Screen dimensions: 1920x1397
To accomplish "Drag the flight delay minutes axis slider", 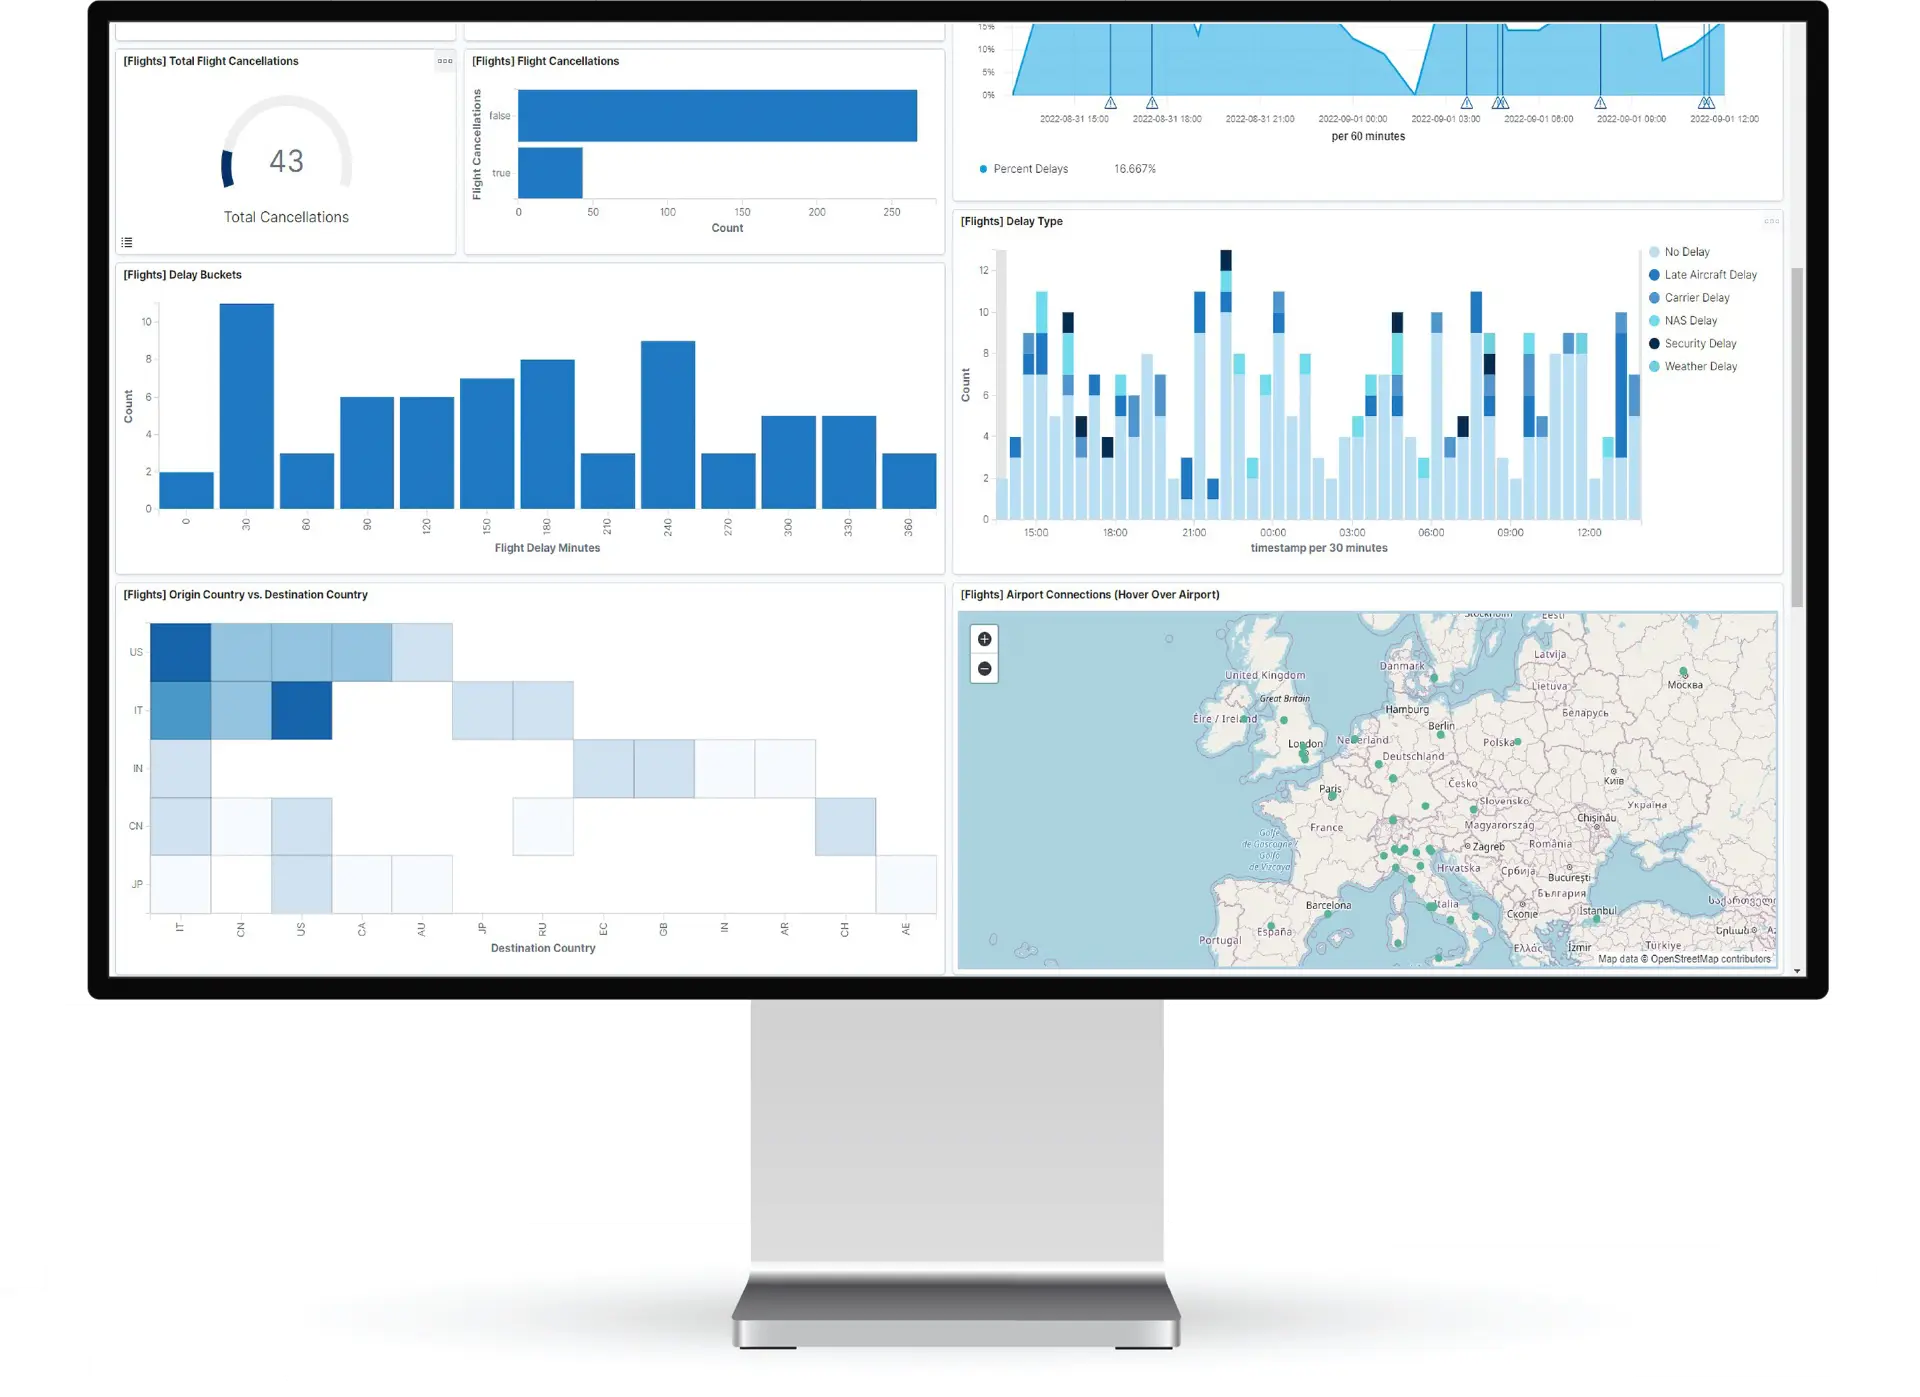I will 529,547.
